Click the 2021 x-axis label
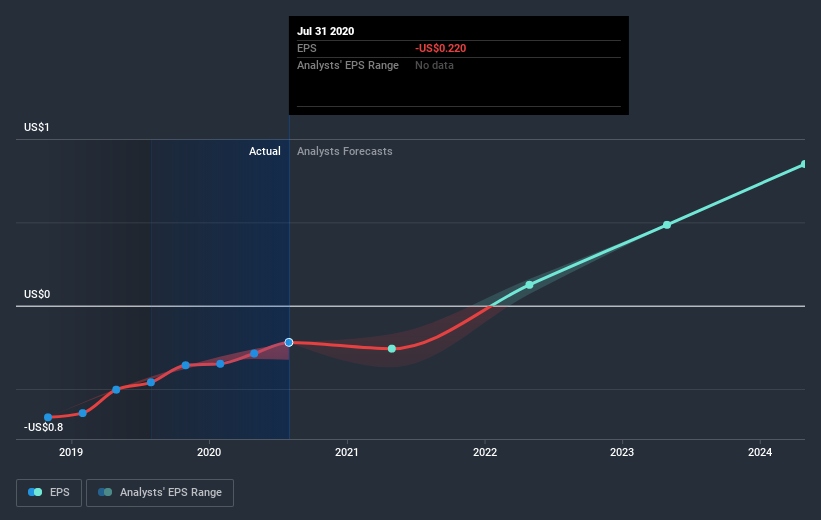This screenshot has width=821, height=520. (x=347, y=452)
